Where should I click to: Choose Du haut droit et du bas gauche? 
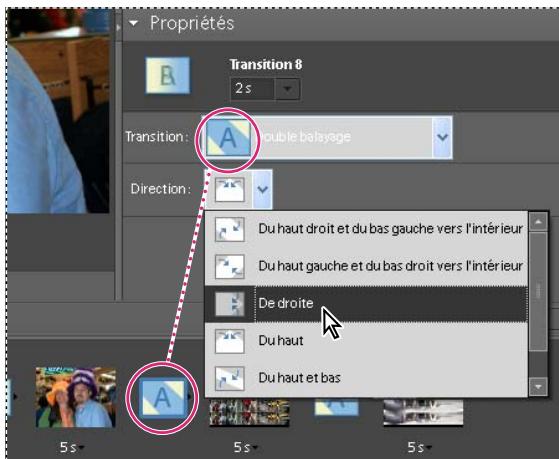point(367,229)
